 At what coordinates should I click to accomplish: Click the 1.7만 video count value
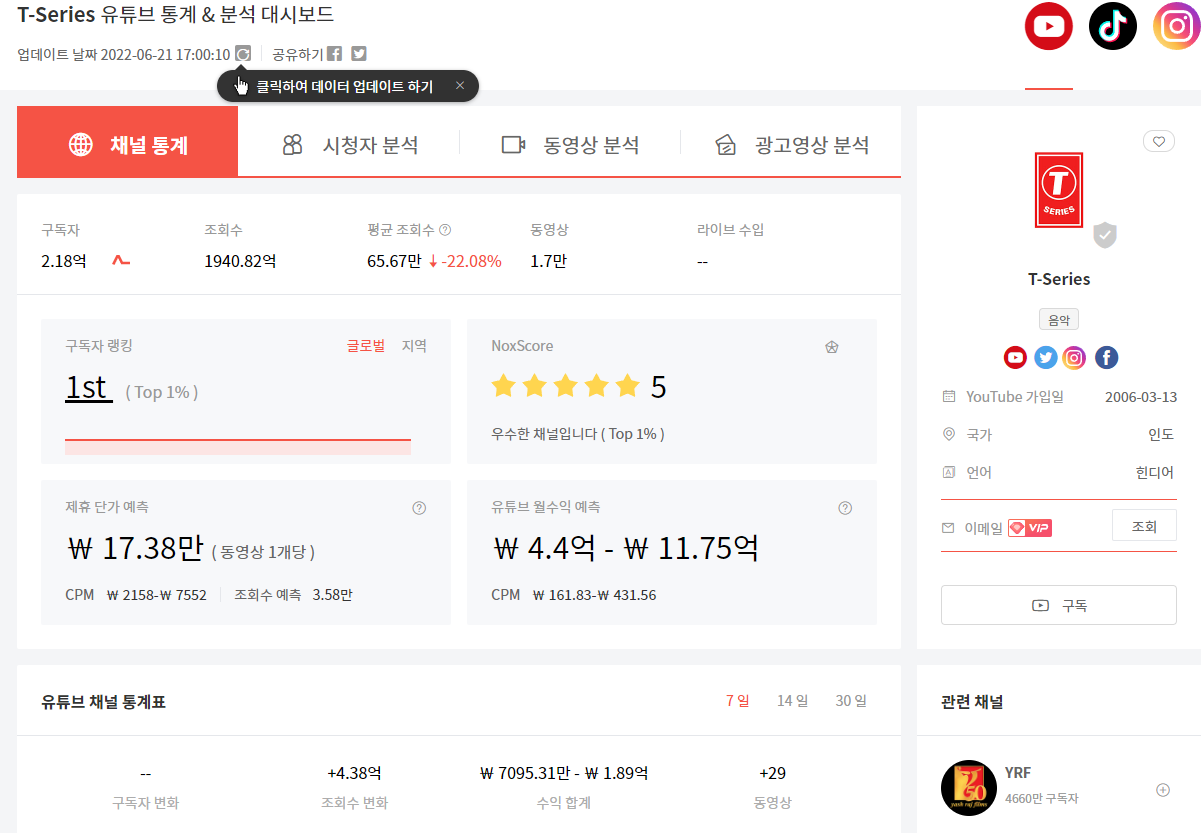point(549,262)
